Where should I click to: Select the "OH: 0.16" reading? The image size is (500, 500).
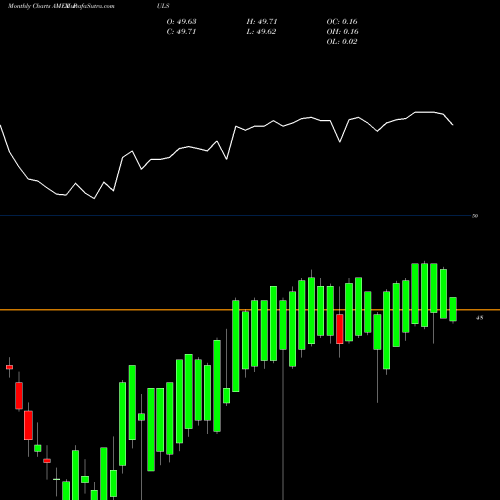tap(342, 32)
